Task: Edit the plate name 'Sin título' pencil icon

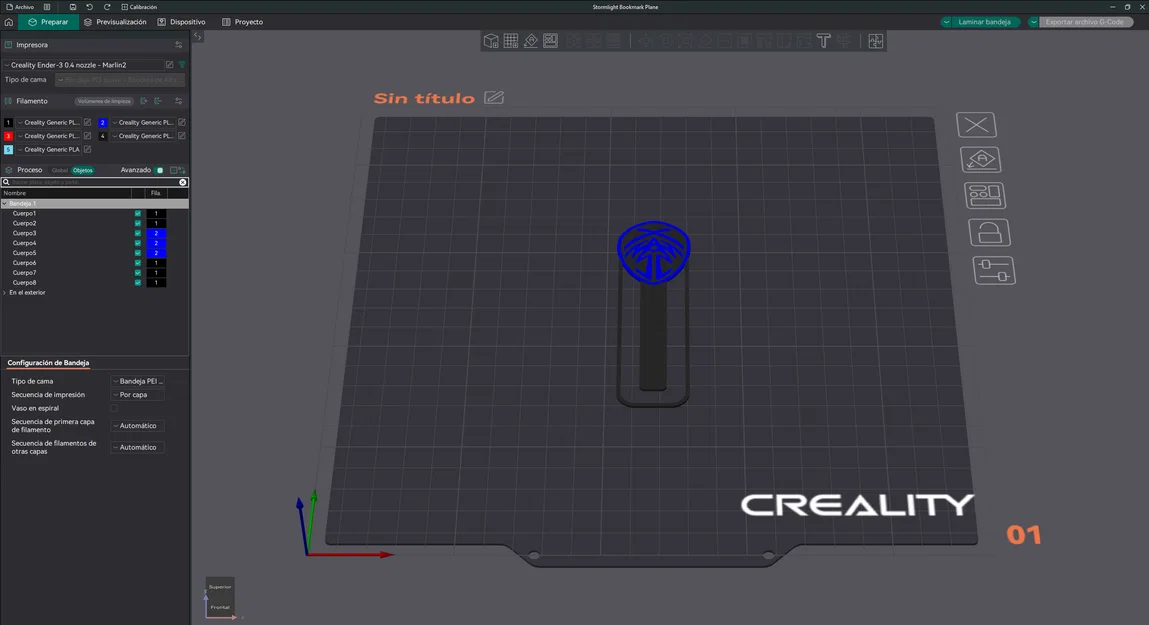Action: click(x=494, y=97)
